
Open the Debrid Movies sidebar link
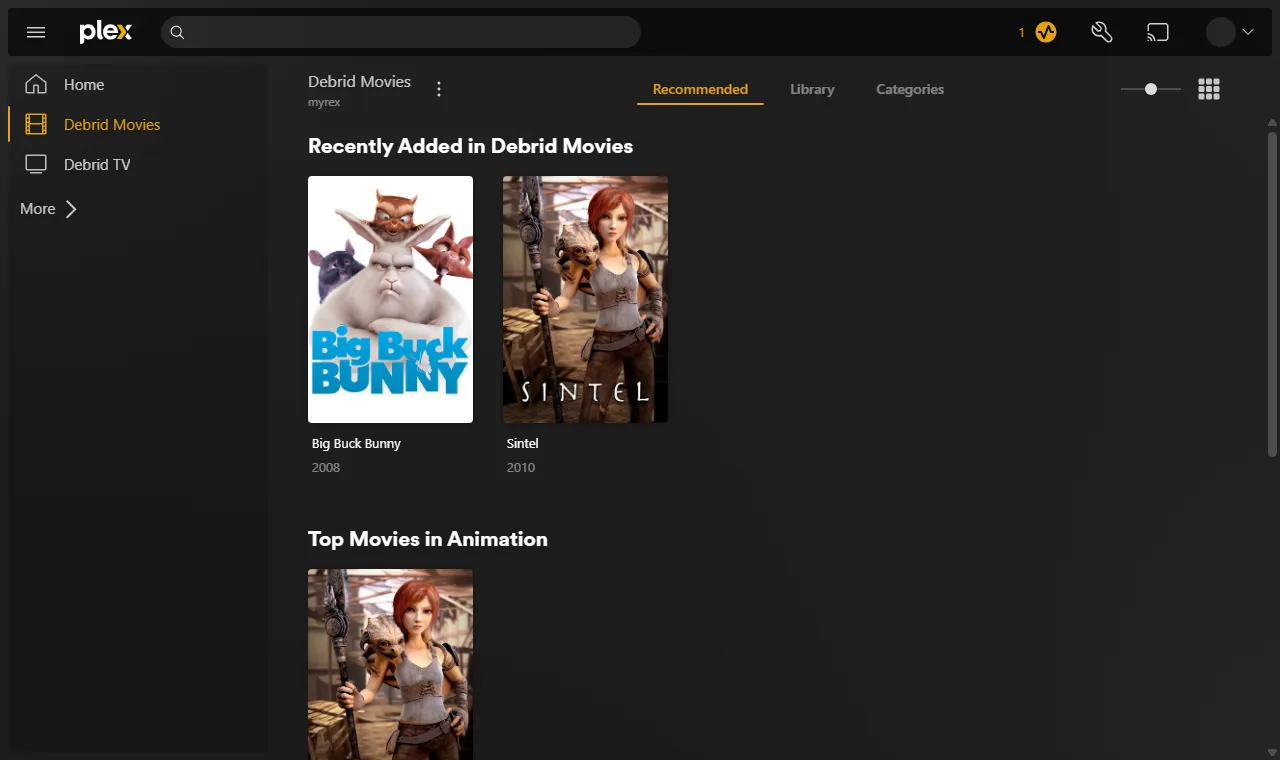pyautogui.click(x=112, y=125)
